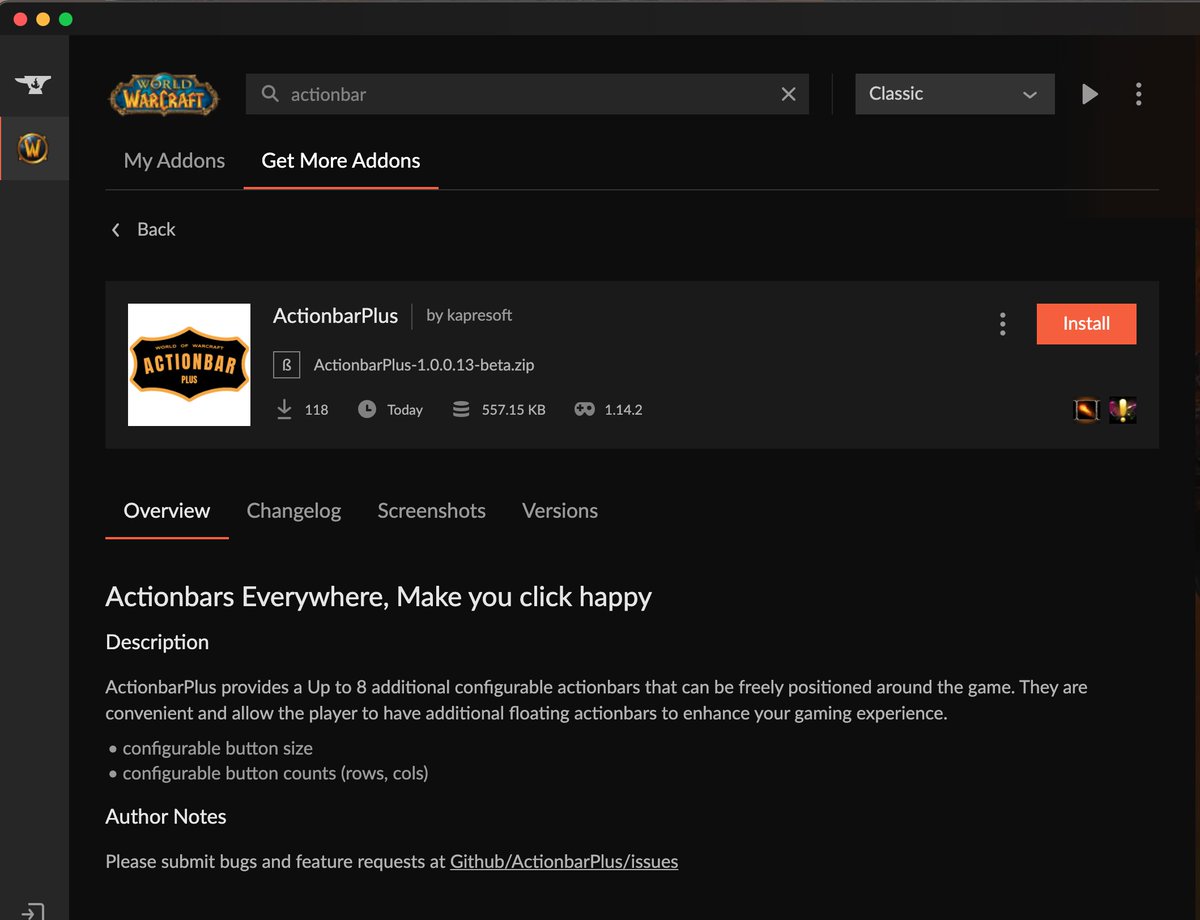Screen dimensions: 1200x920
Task: Click the first category icon on addon card
Action: 1086,410
